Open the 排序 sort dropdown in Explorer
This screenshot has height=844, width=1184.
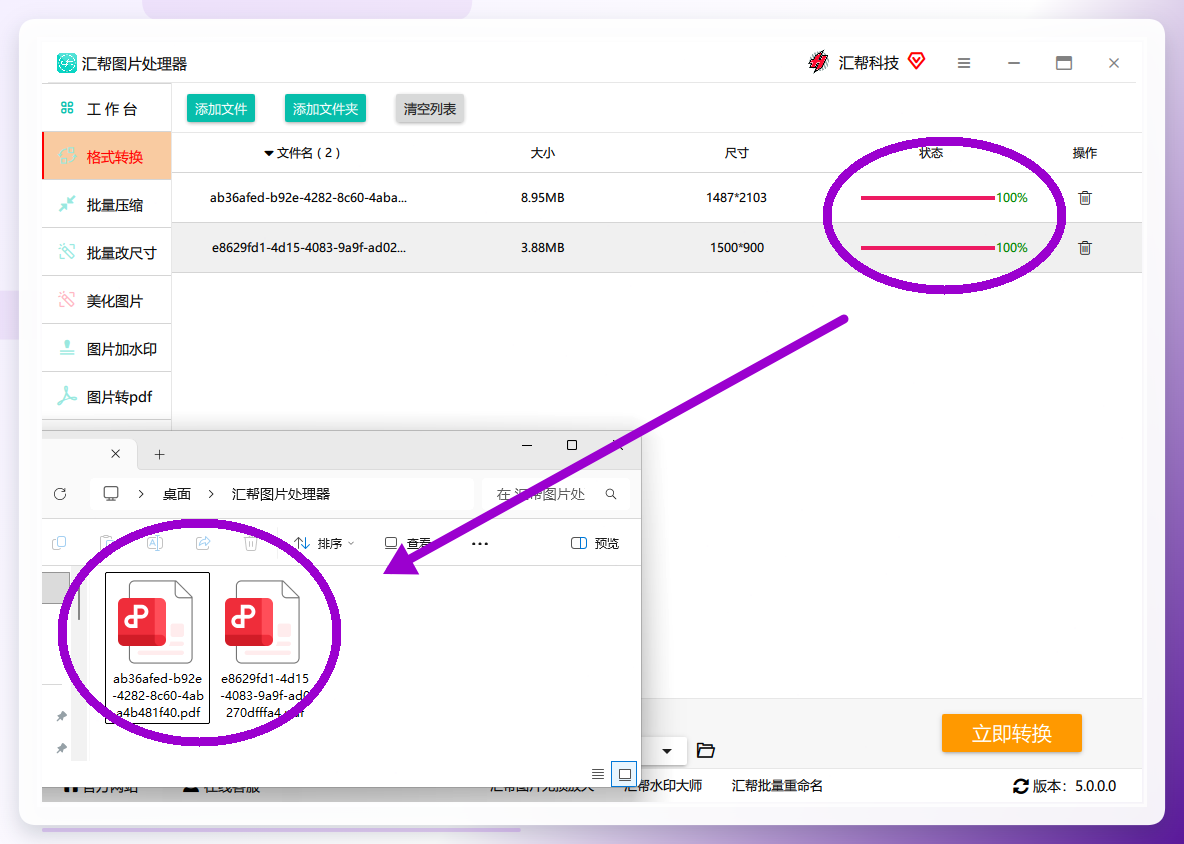coord(324,544)
